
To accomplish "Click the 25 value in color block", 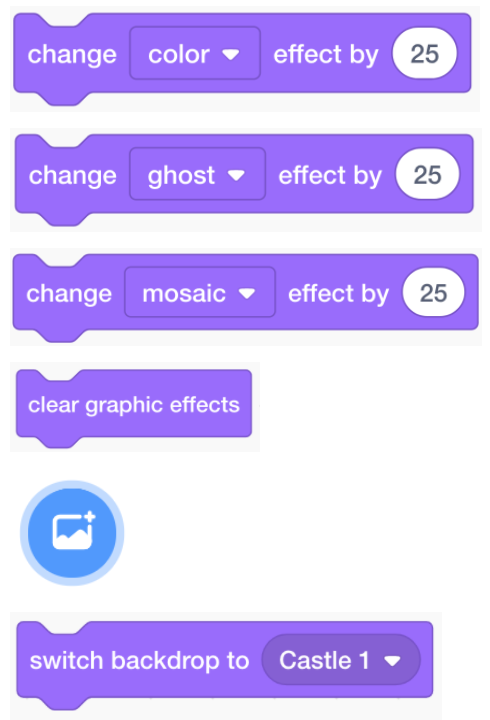I will [424, 54].
